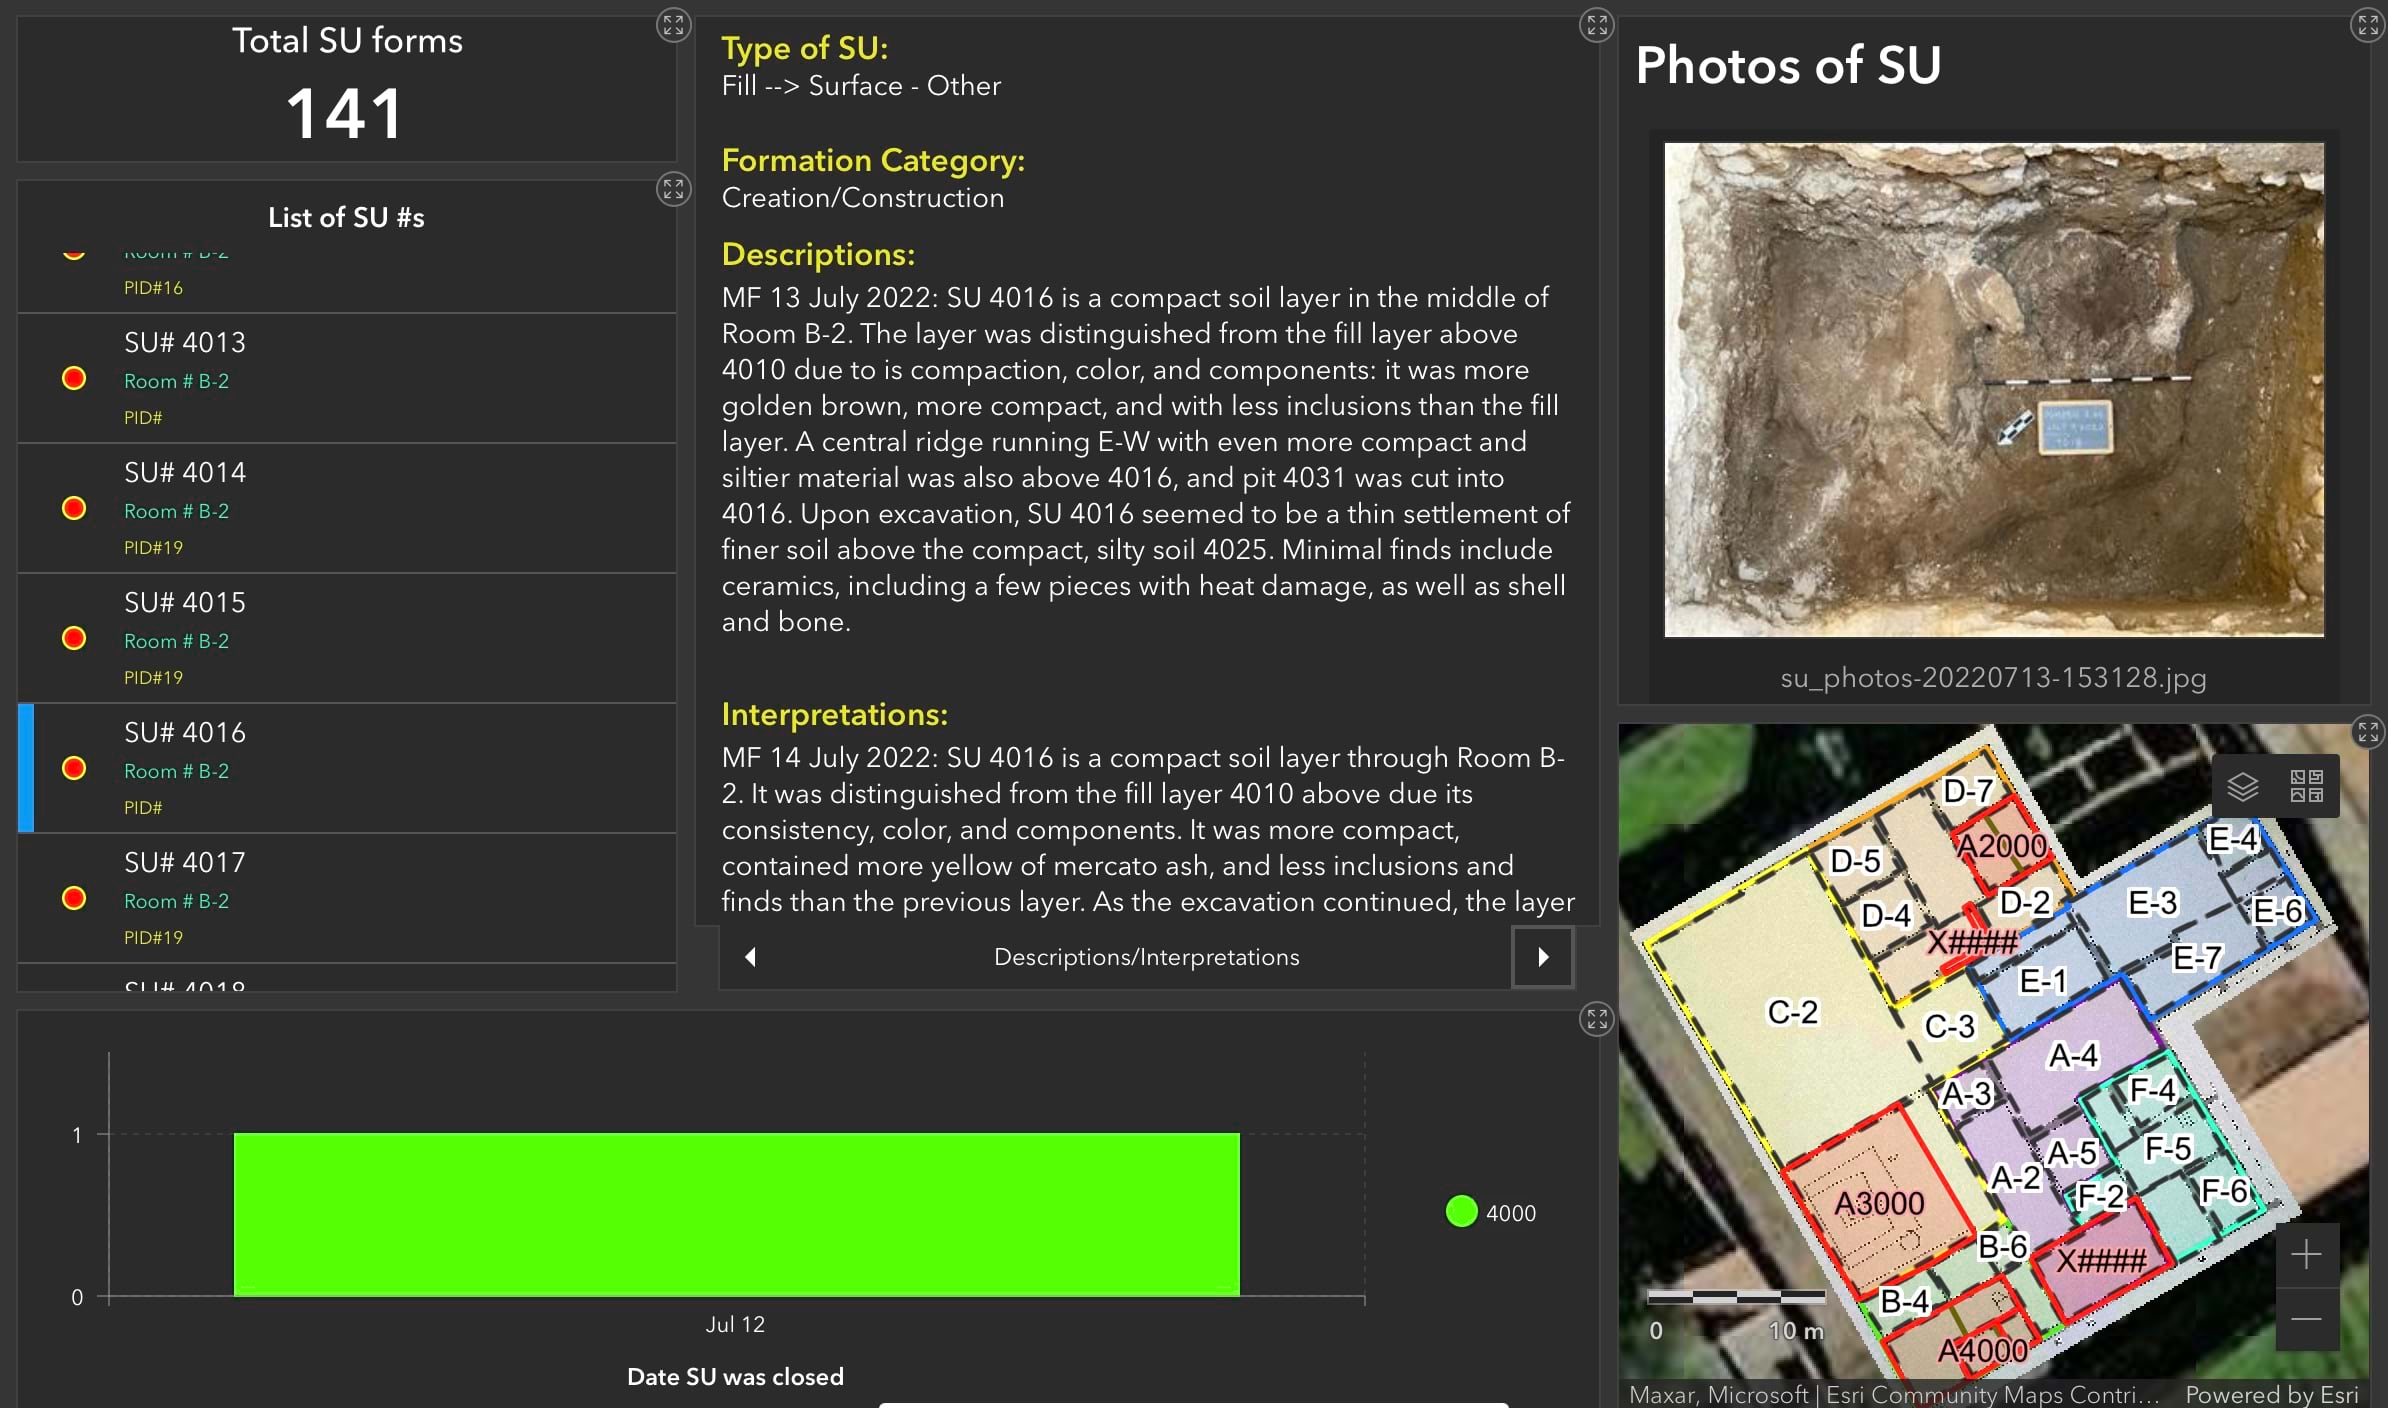Open the map layers list
The height and width of the screenshot is (1408, 2388).
pos(2243,786)
